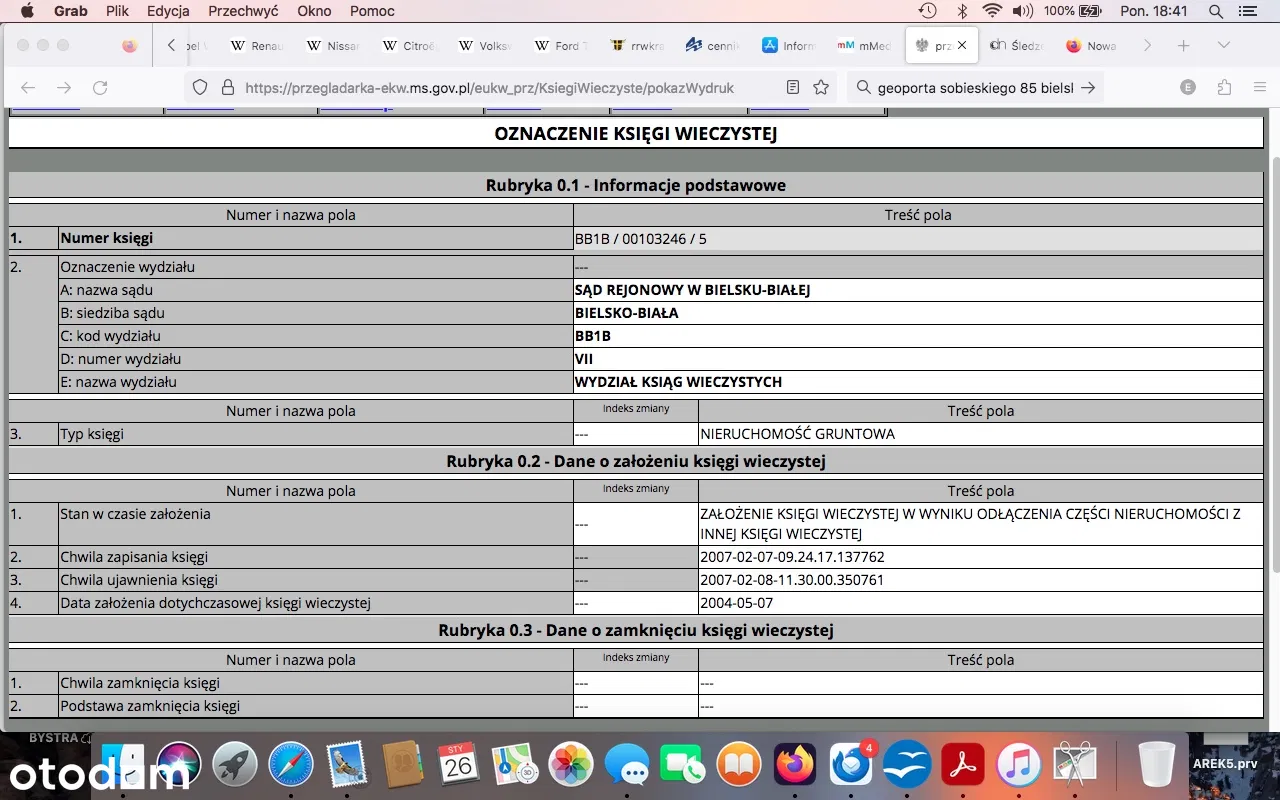Launch Safari from the dock
1280x800 pixels.
click(x=290, y=766)
